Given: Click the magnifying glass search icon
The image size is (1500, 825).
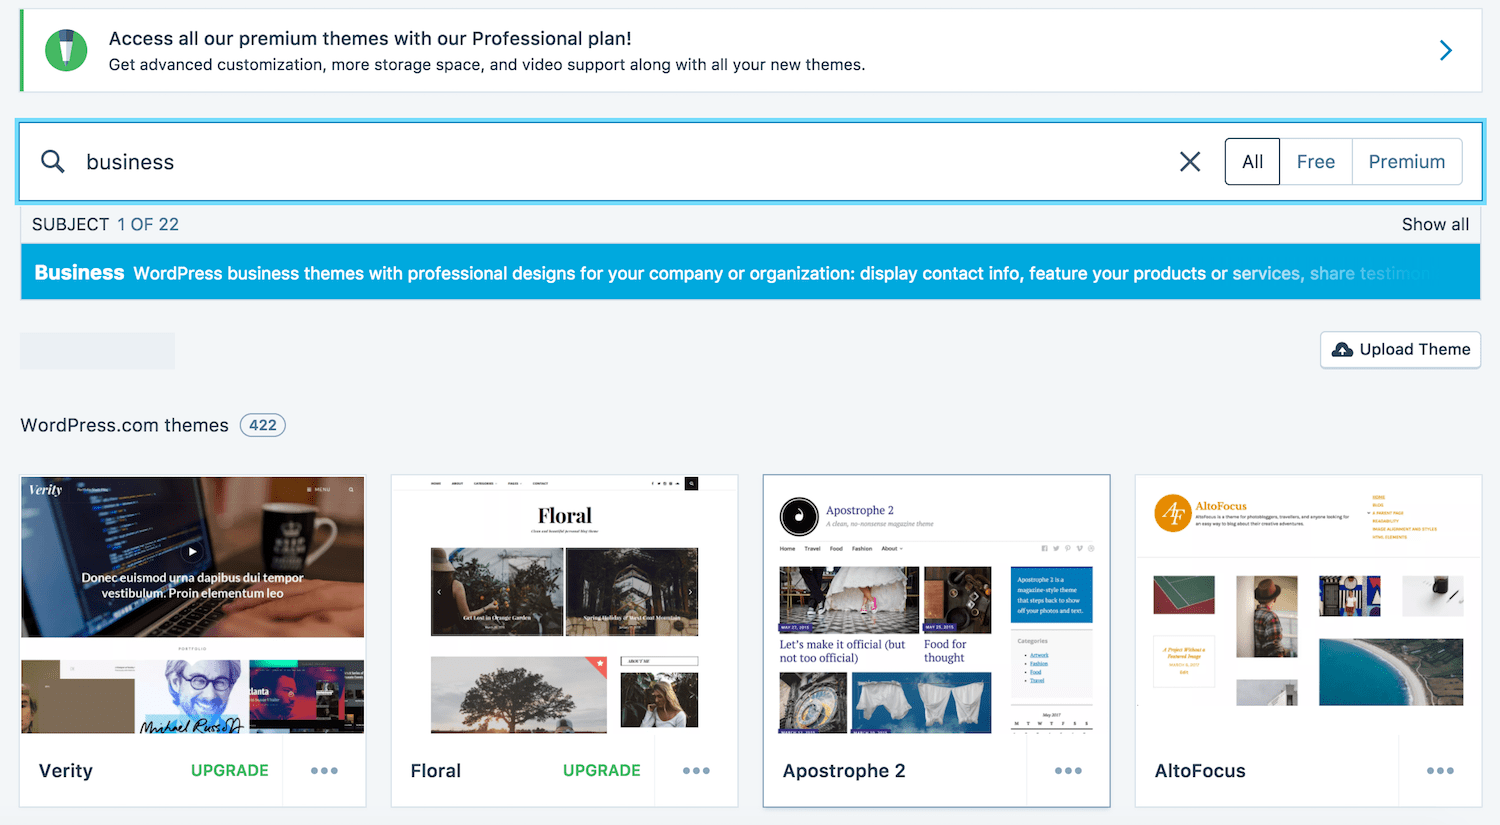Looking at the screenshot, I should click(x=52, y=161).
